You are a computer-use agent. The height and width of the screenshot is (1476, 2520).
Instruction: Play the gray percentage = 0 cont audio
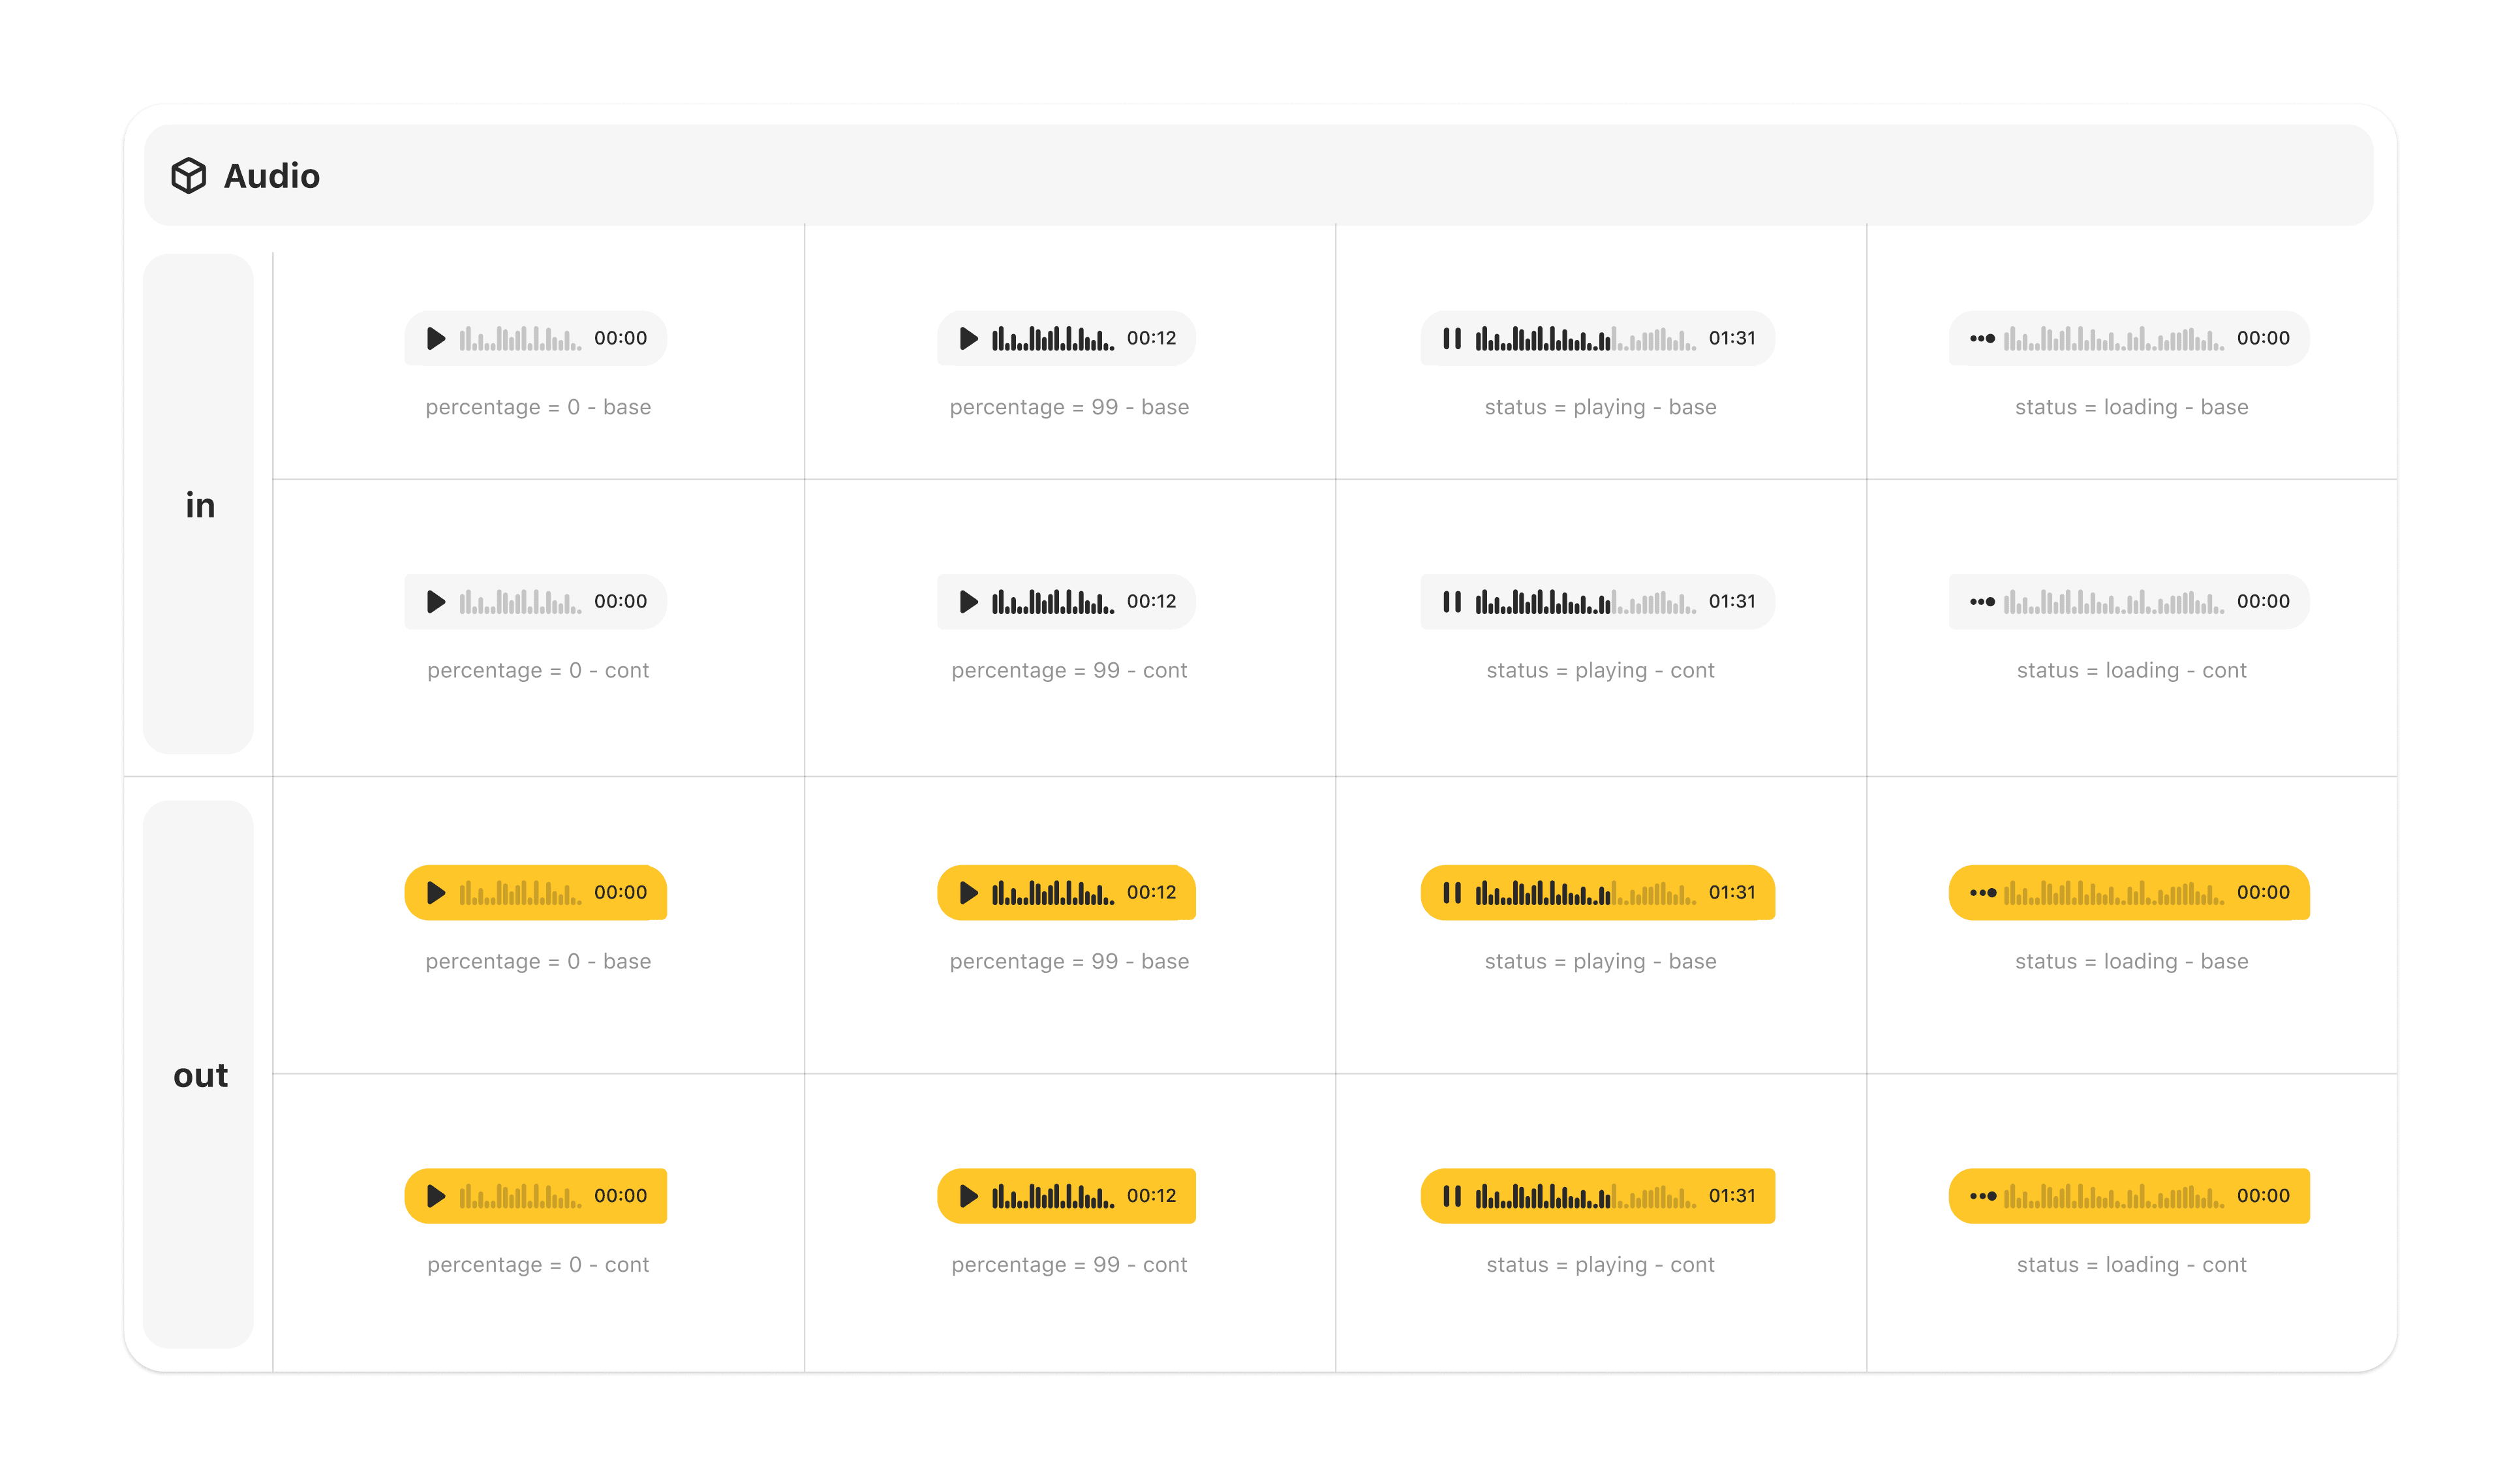pyautogui.click(x=436, y=602)
